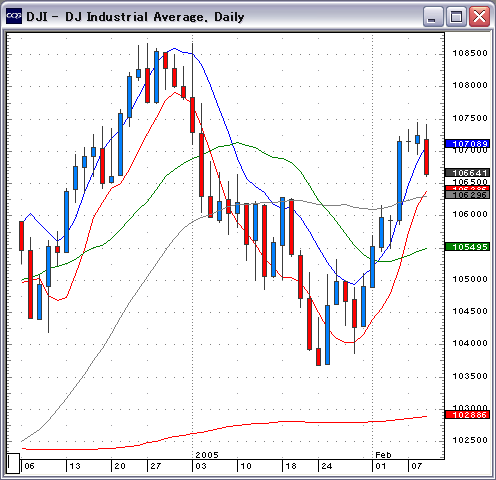The image size is (496, 480).
Task: Click the 24 date marker on time axis
Action: point(327,466)
